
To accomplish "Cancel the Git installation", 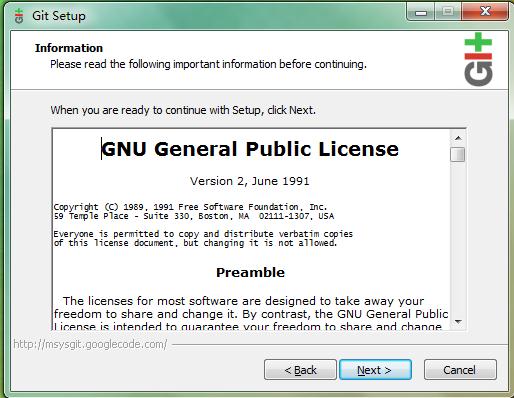I will [460, 370].
